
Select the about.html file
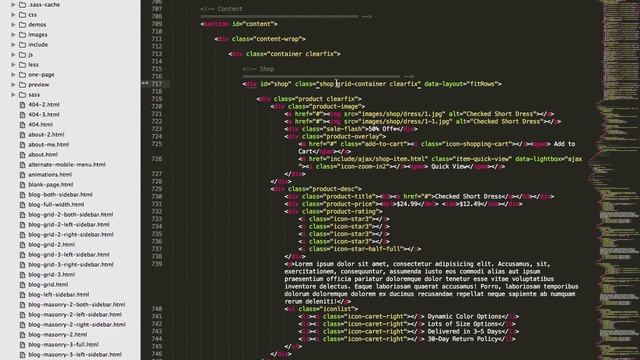click(43, 154)
